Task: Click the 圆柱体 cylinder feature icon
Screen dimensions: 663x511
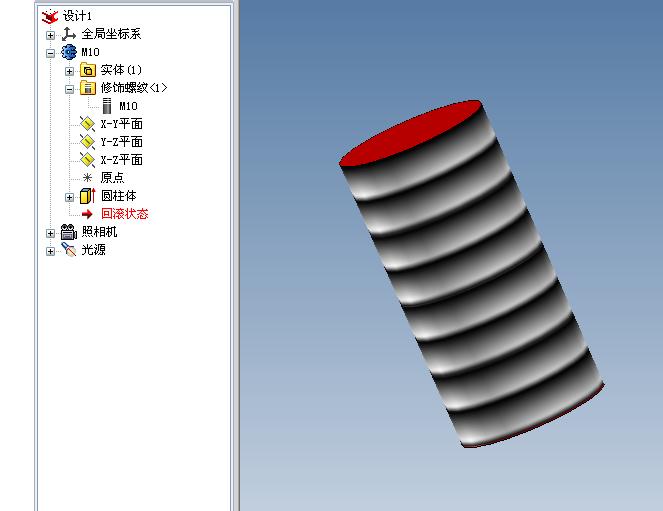Action: 87,196
